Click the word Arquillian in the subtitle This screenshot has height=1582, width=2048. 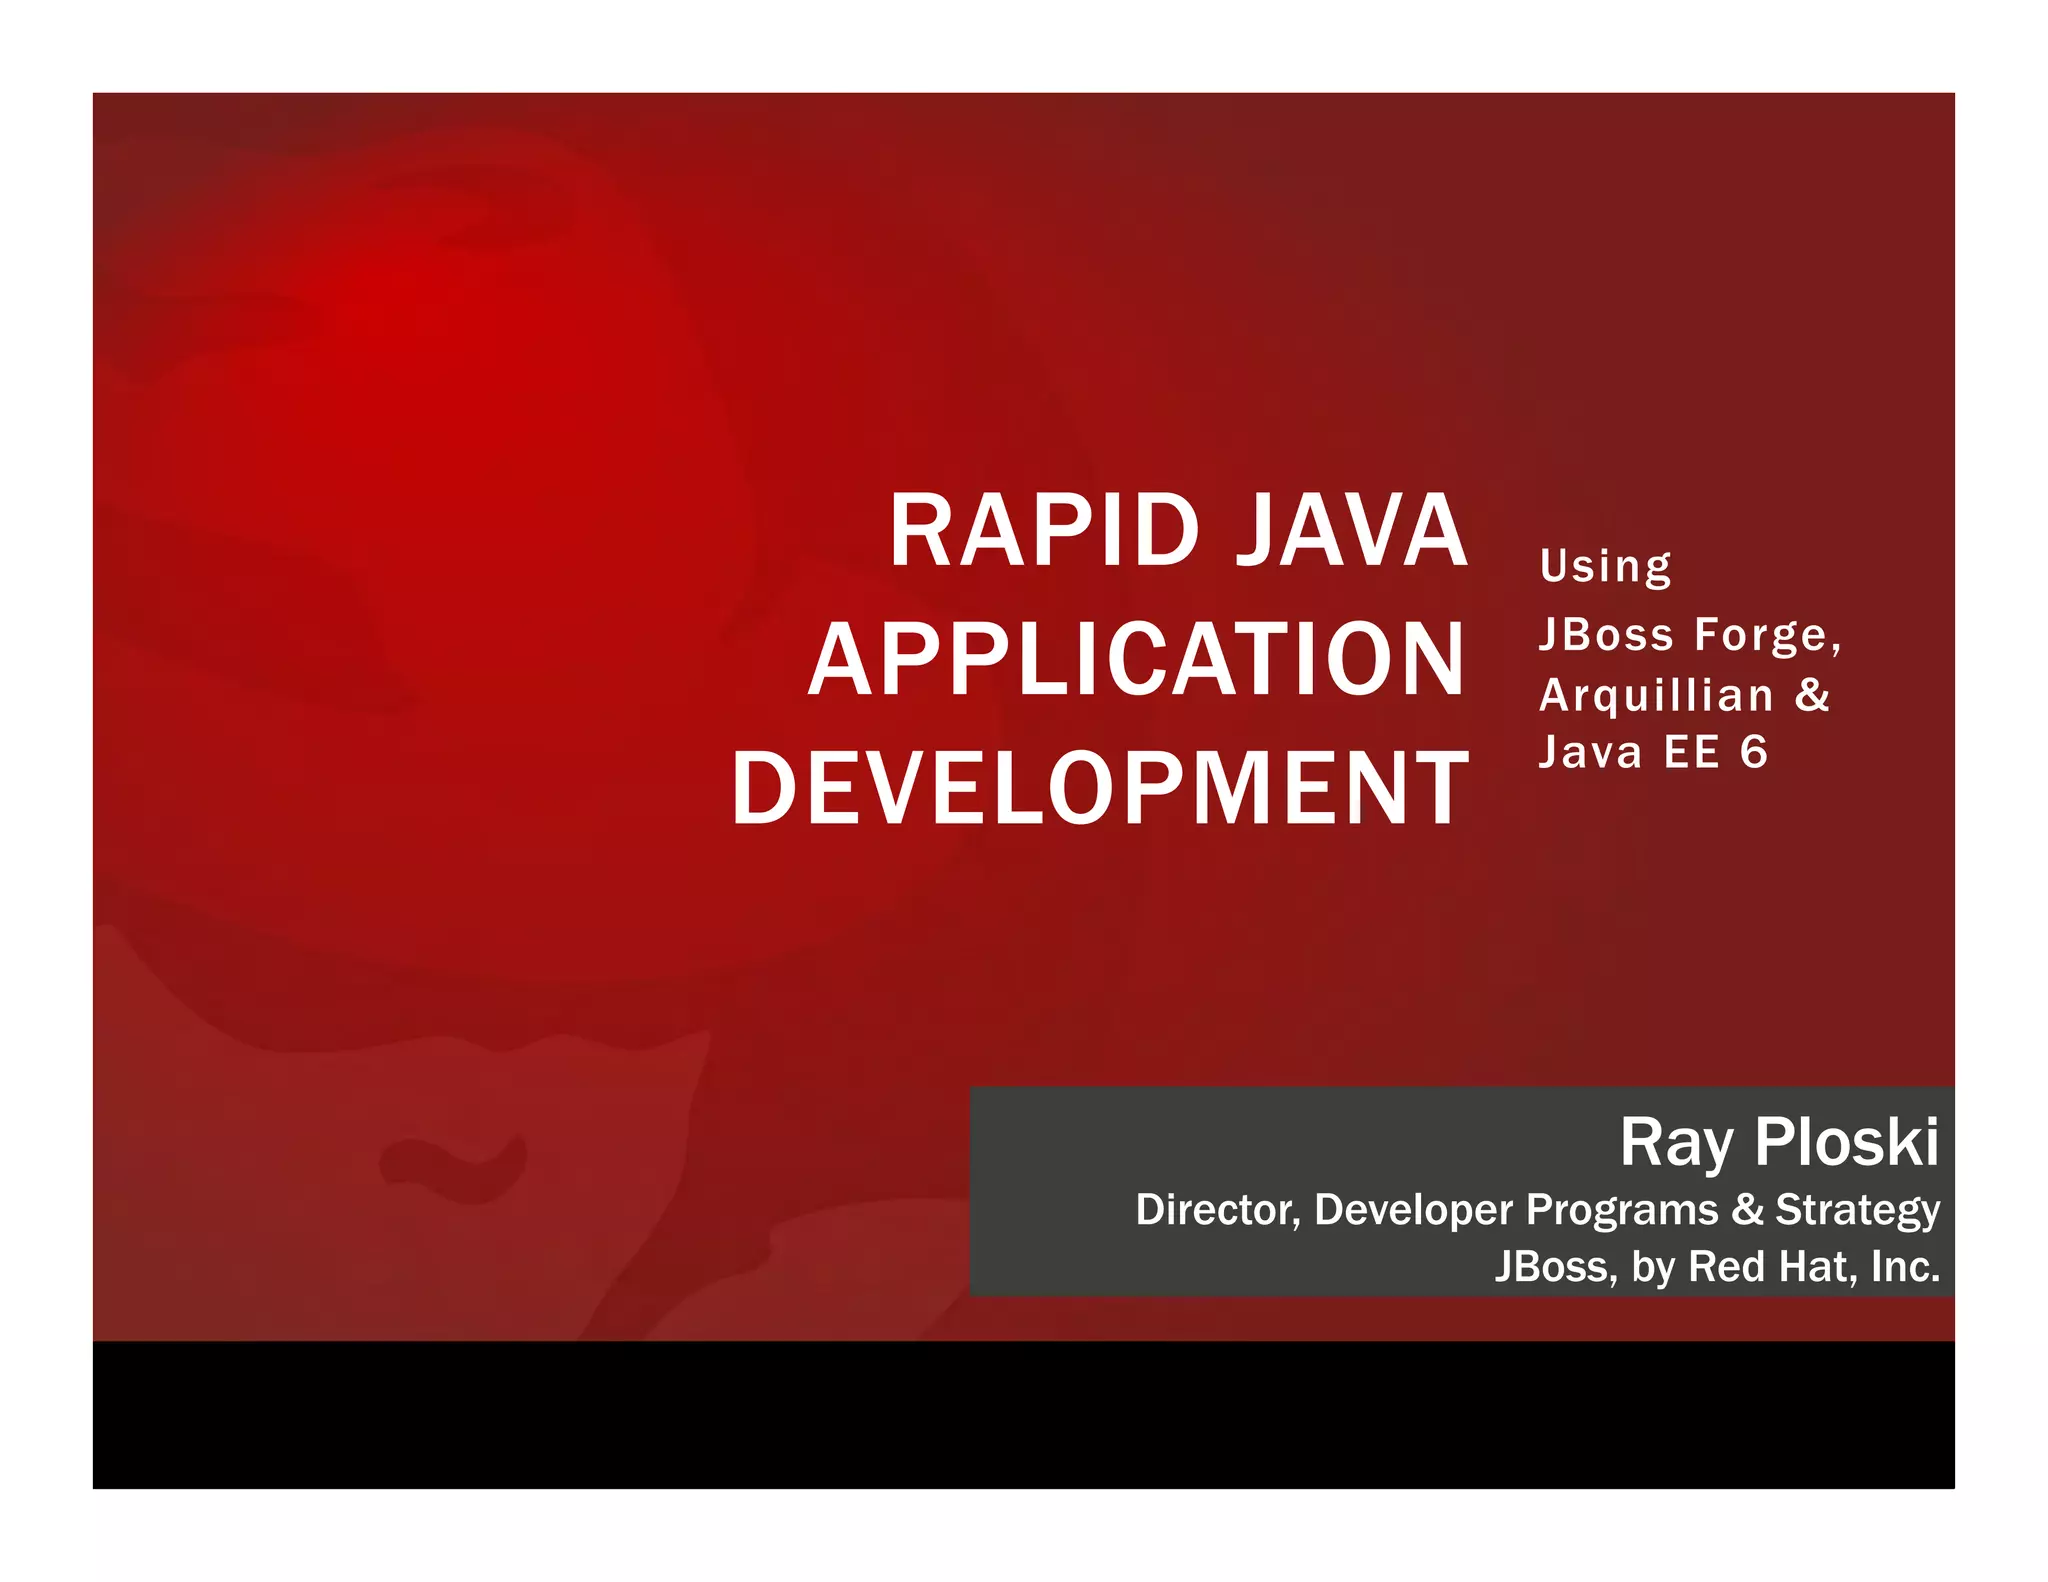tap(1656, 695)
